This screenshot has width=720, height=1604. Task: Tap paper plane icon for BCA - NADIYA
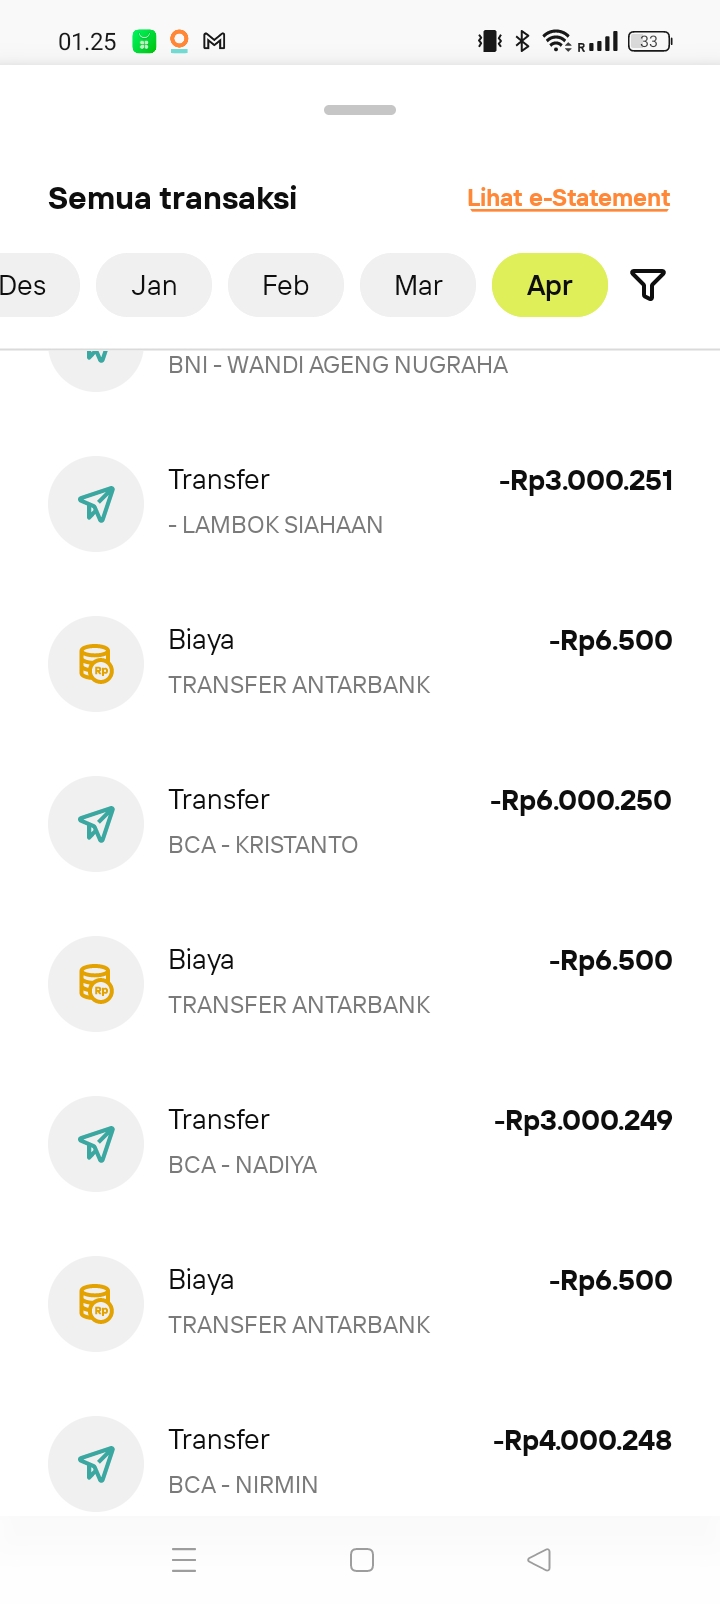[x=96, y=1144]
